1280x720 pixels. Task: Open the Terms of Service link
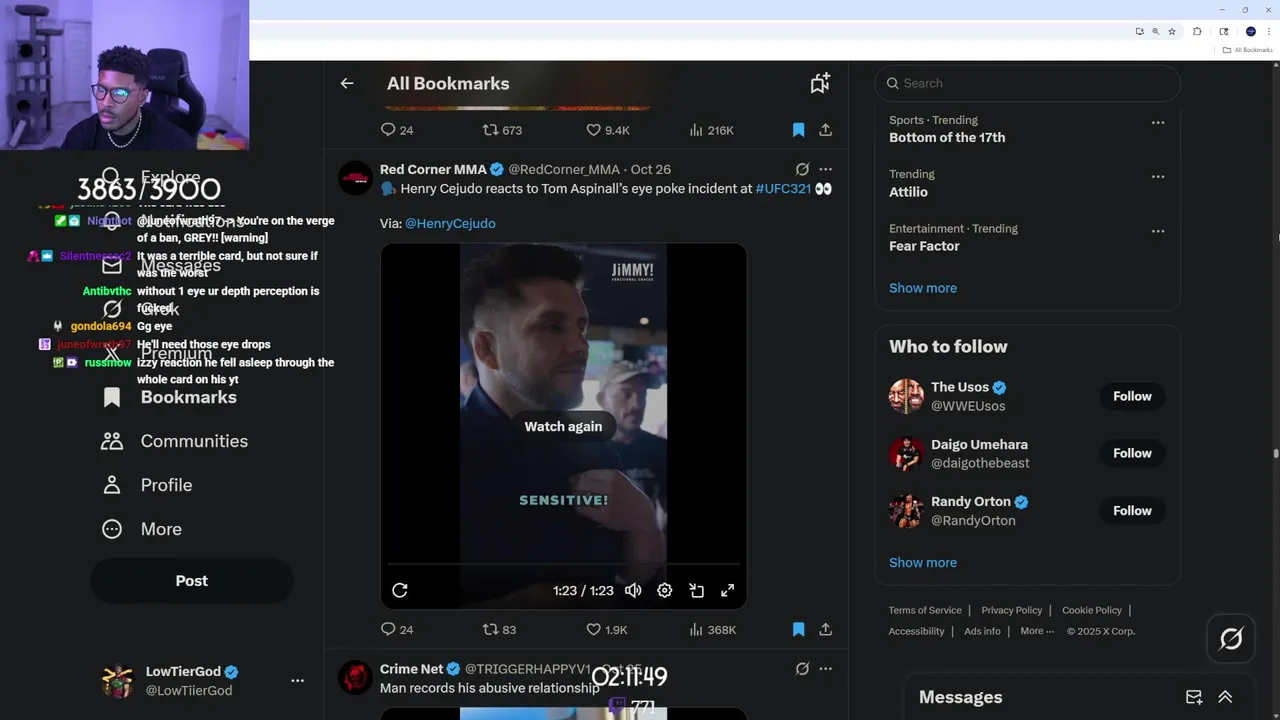click(x=925, y=610)
